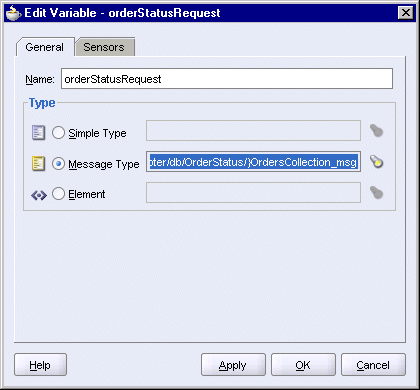Close the Edit Variable window
The width and height of the screenshot is (420, 390).
click(x=406, y=13)
